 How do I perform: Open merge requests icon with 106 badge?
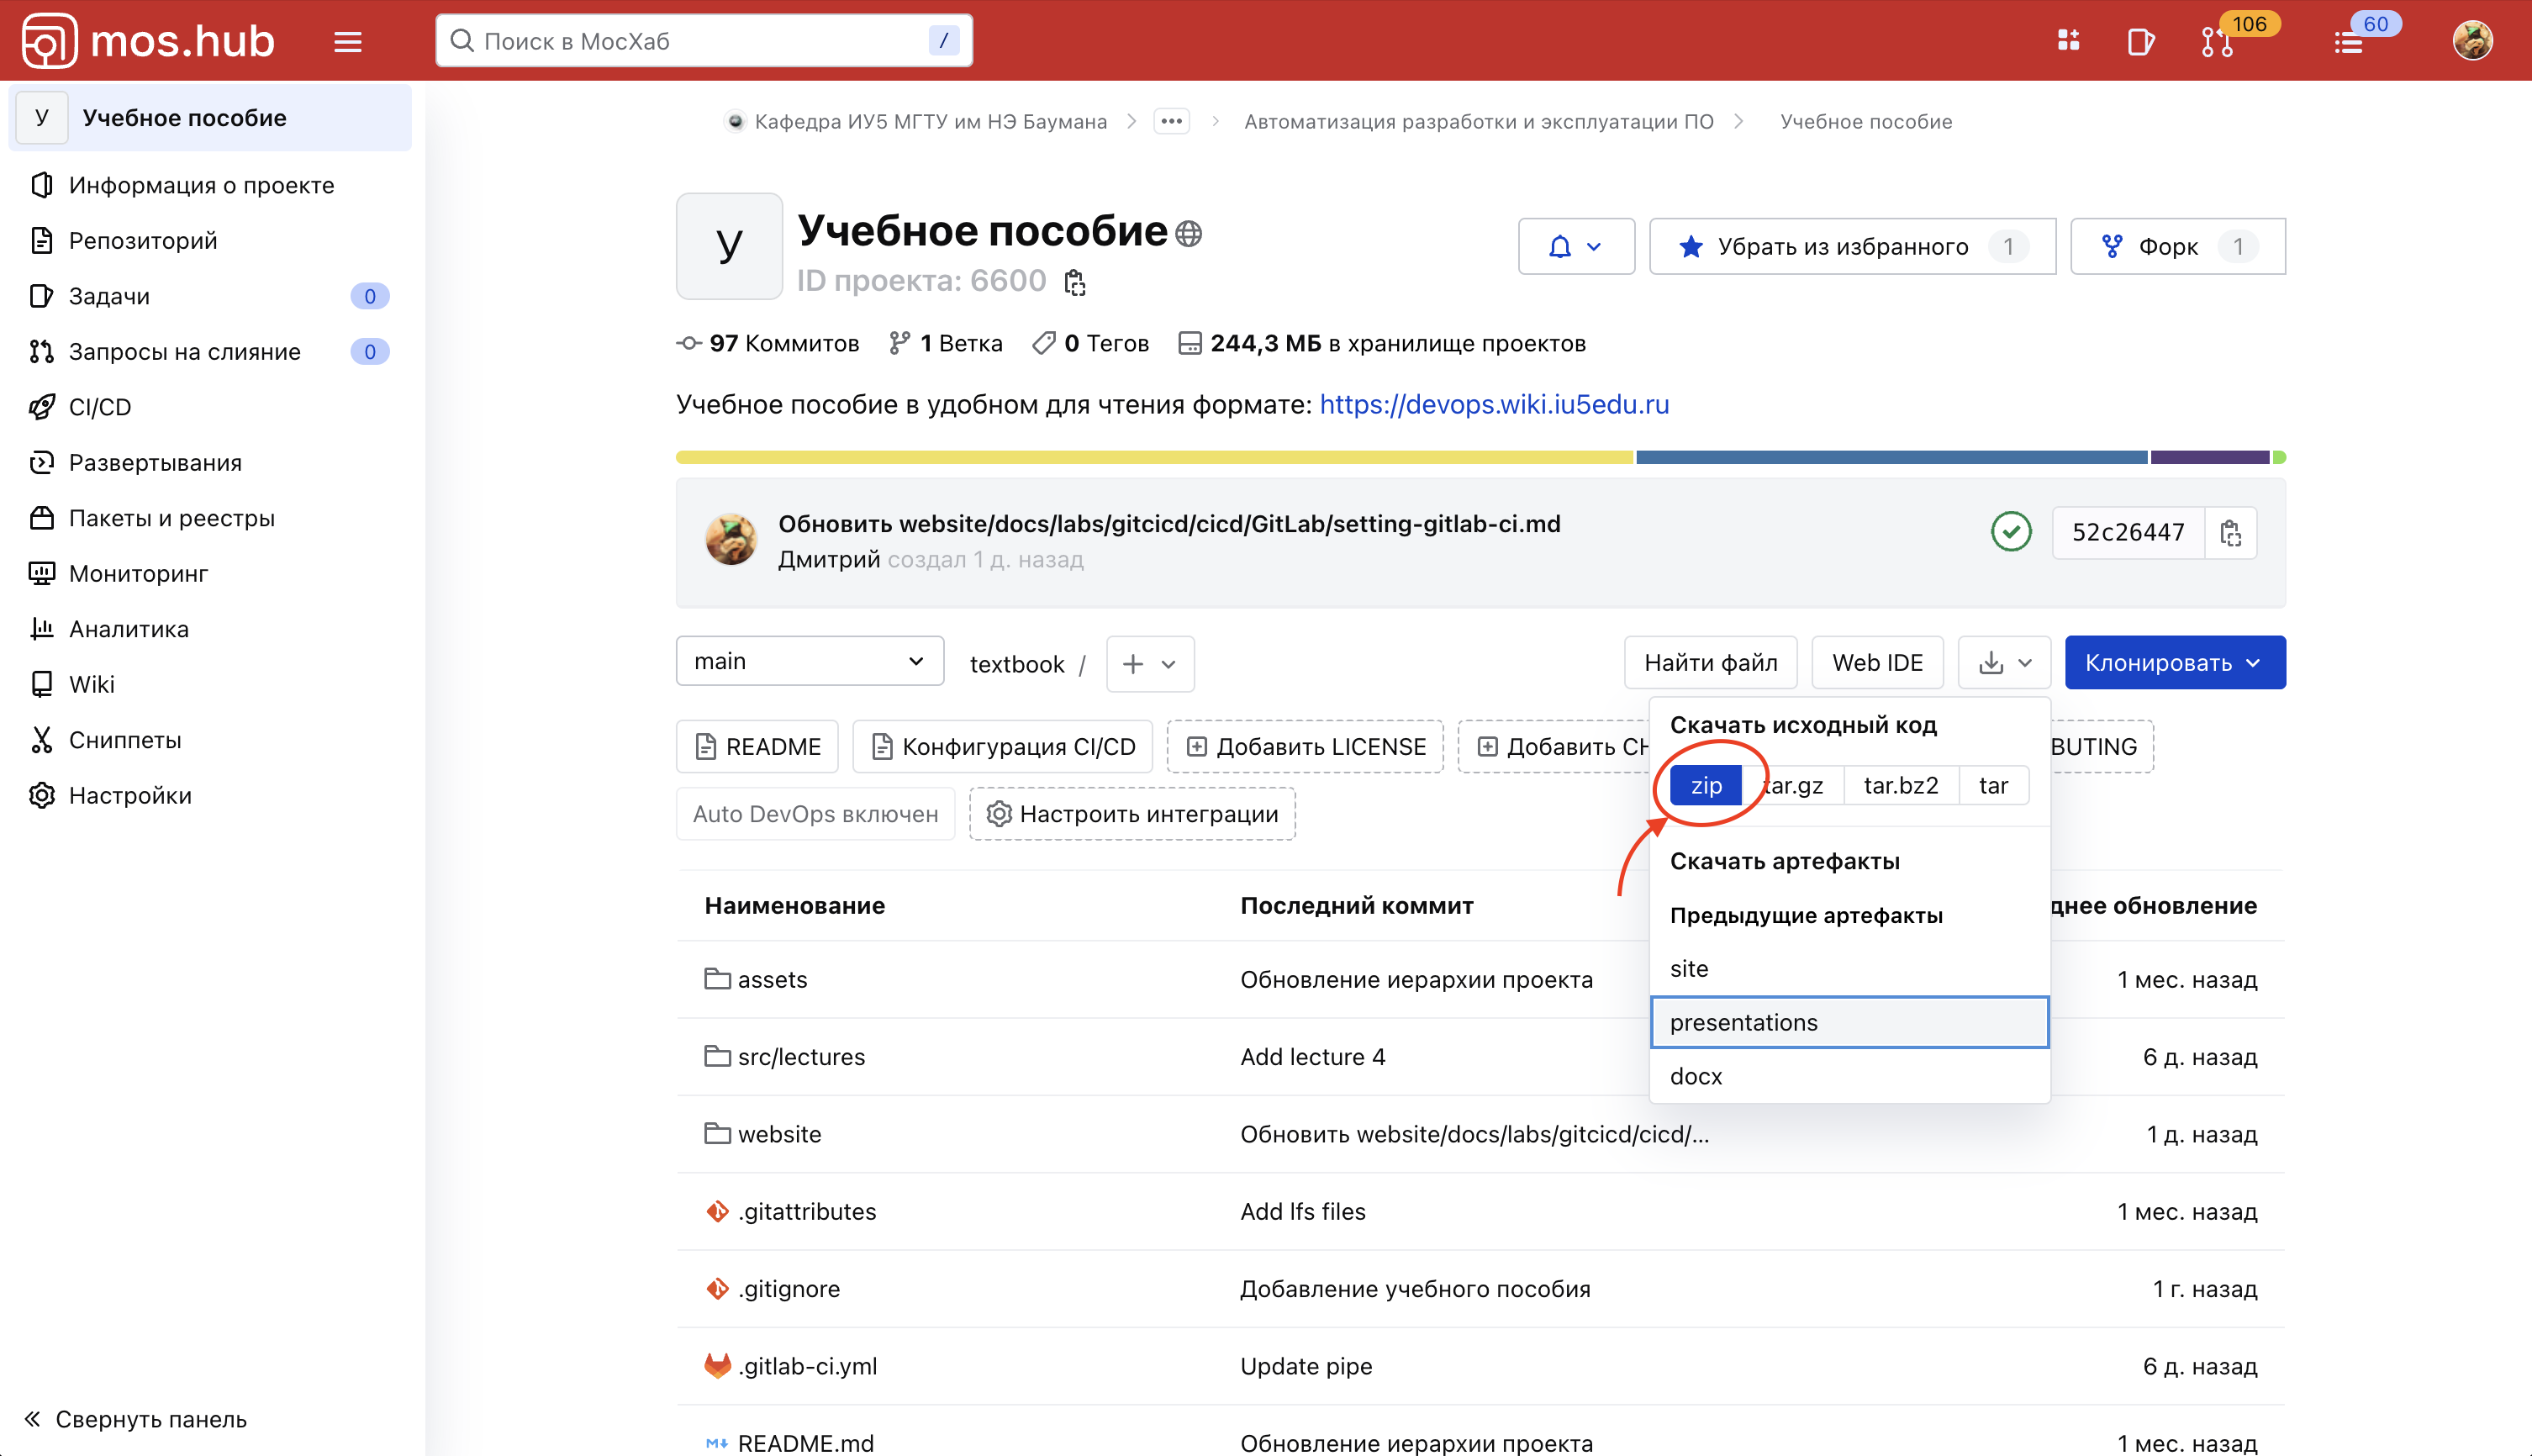(2217, 41)
